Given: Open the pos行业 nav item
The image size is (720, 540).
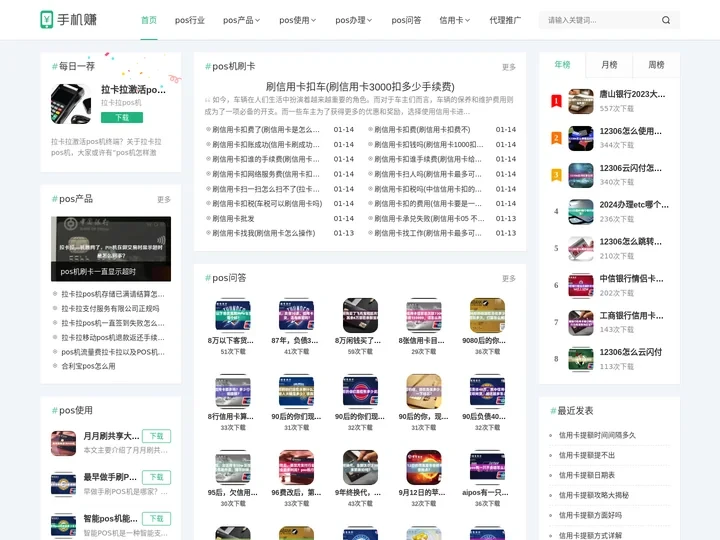Looking at the screenshot, I should click(190, 20).
